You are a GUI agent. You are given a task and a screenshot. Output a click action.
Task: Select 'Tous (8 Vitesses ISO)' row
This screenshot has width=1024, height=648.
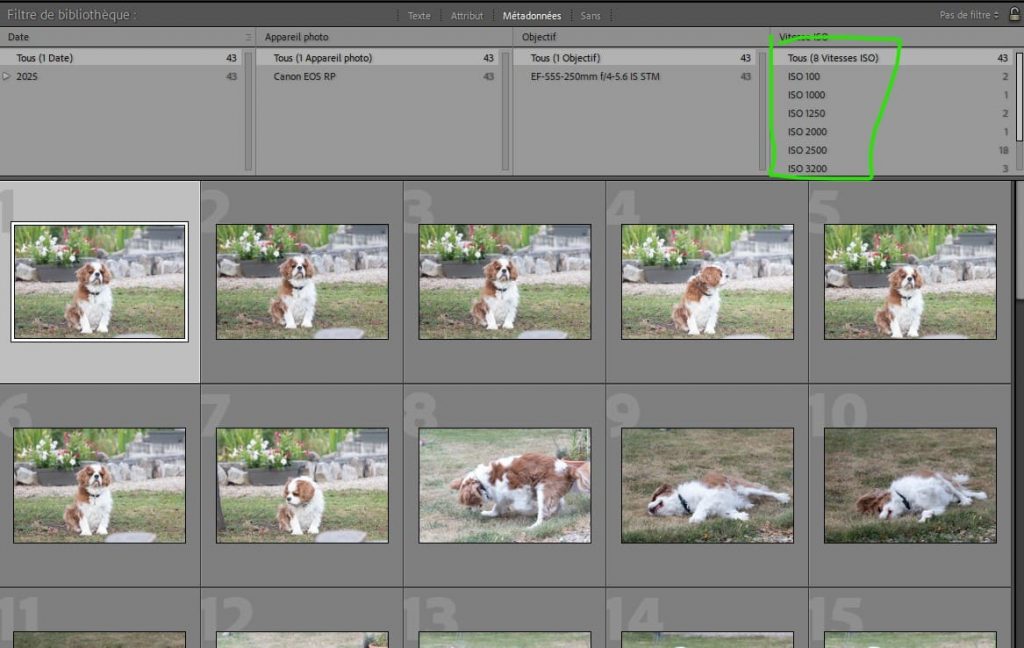(833, 58)
